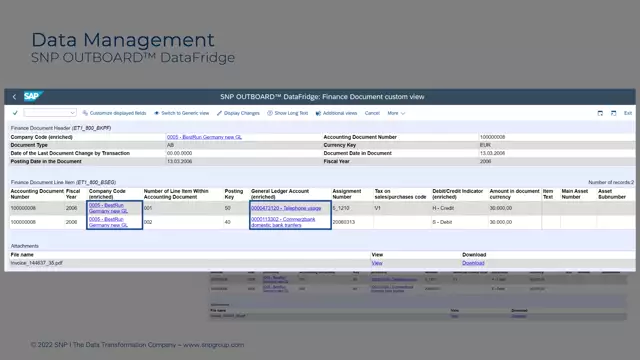Click the SAP logo in header
Viewport: 640px width, 360px height.
33,96
